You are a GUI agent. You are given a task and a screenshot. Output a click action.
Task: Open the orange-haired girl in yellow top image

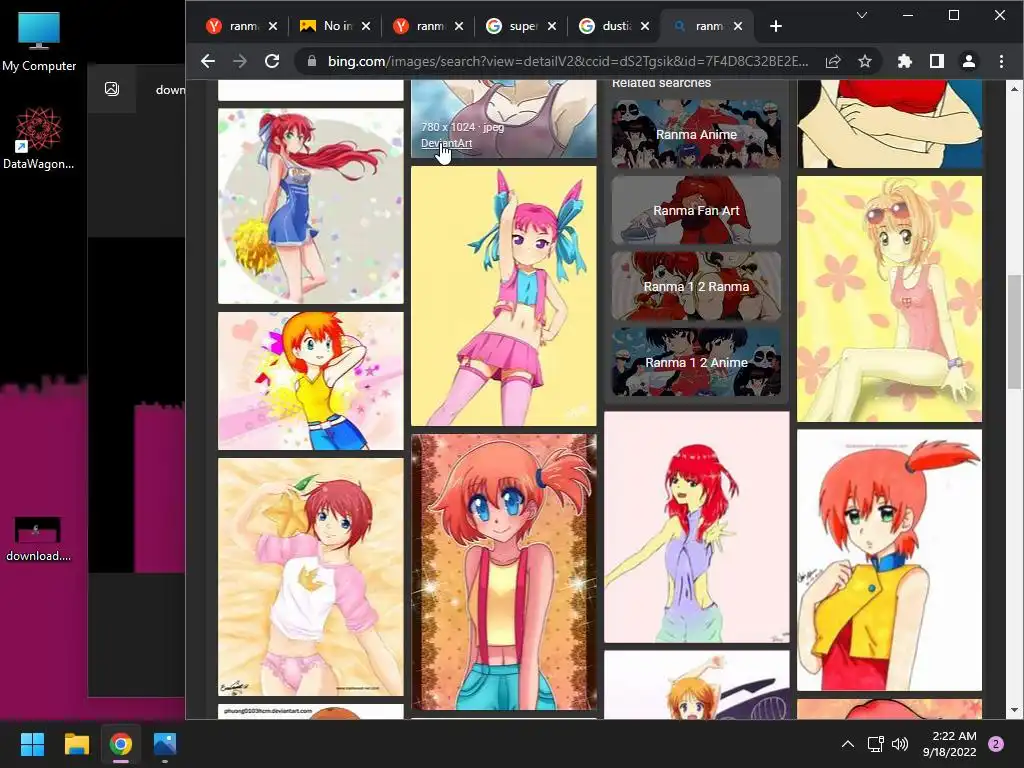click(311, 381)
